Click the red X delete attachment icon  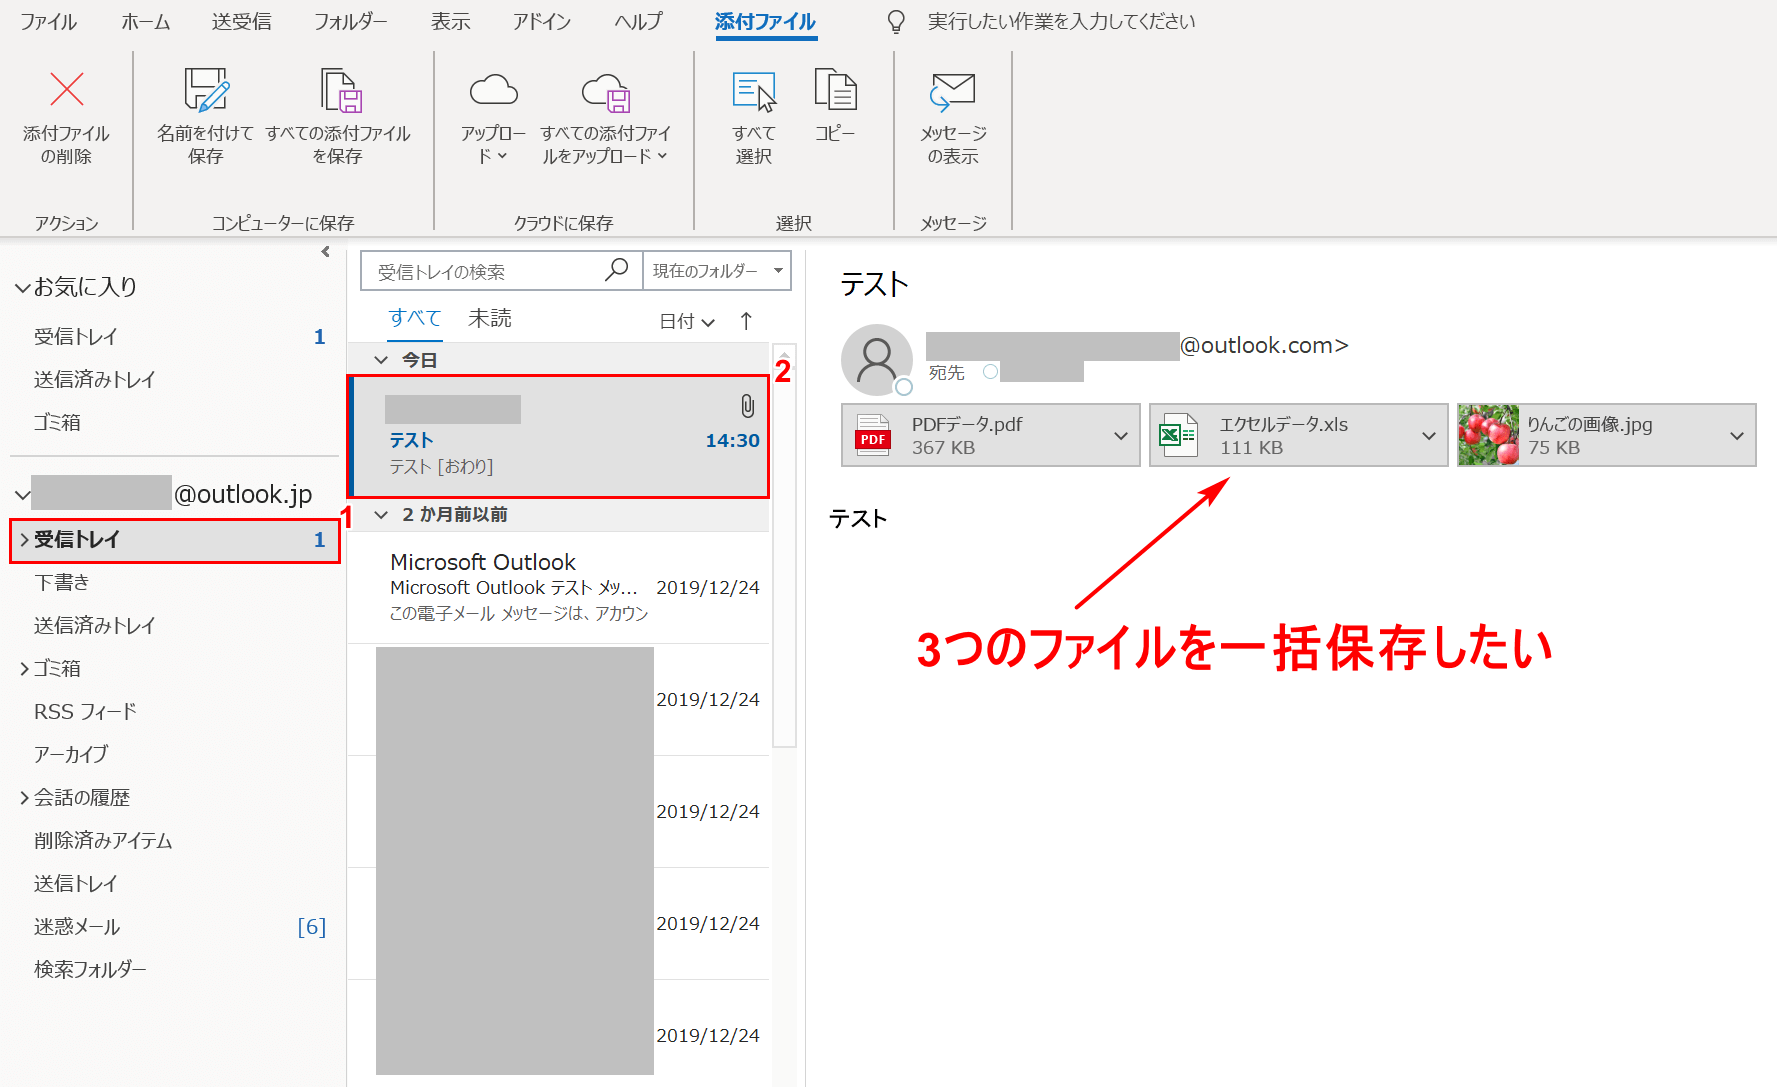[x=66, y=91]
